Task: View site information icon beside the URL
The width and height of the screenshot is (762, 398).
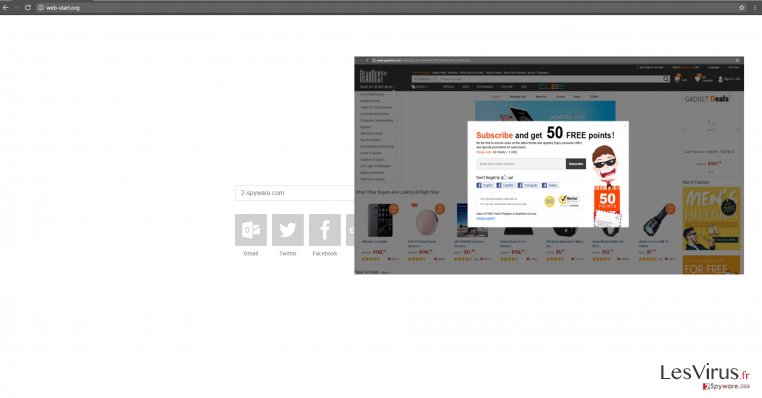Action: (41, 8)
